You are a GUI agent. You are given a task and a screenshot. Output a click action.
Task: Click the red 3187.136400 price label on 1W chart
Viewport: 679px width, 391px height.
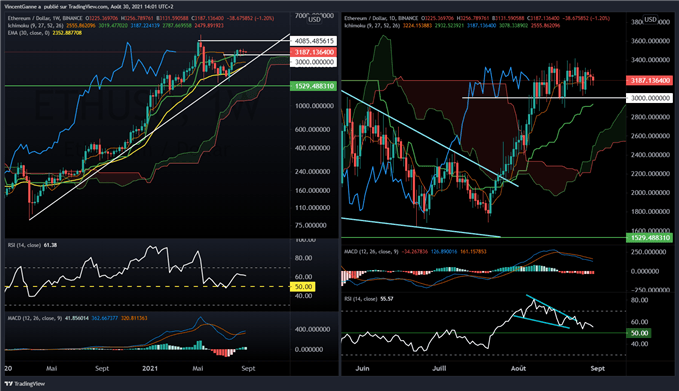(314, 52)
